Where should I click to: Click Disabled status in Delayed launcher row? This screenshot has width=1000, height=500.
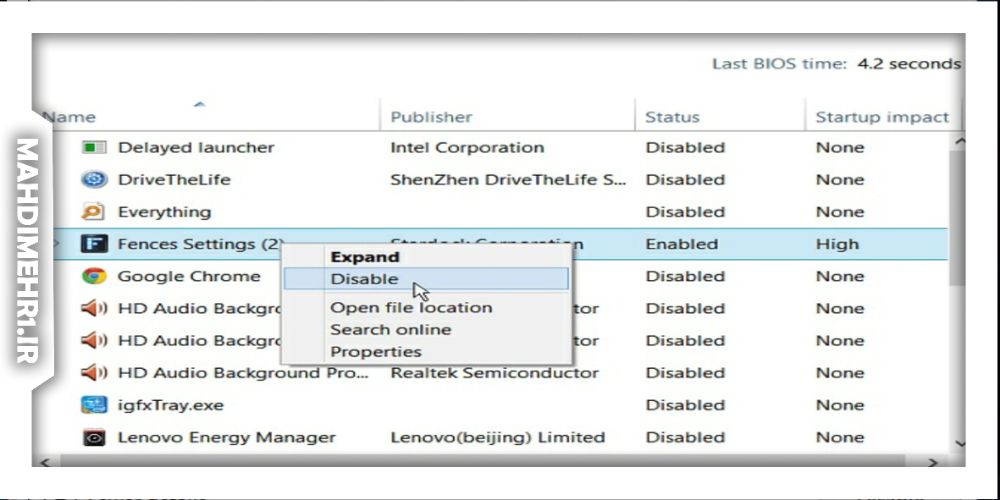[686, 147]
